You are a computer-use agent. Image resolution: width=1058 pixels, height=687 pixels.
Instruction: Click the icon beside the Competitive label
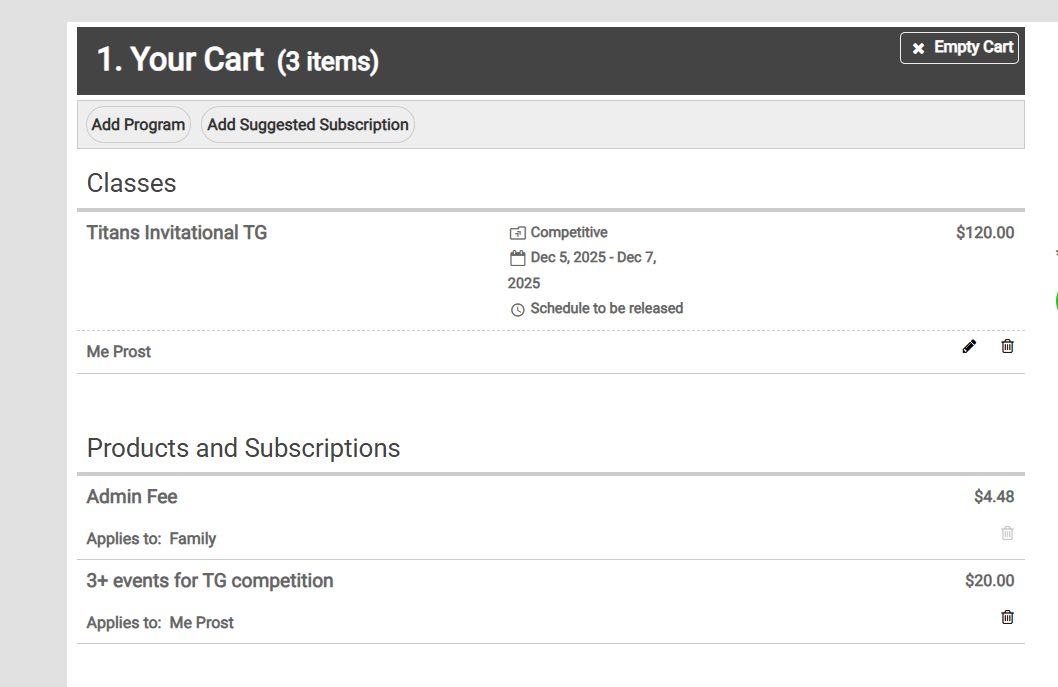[517, 233]
